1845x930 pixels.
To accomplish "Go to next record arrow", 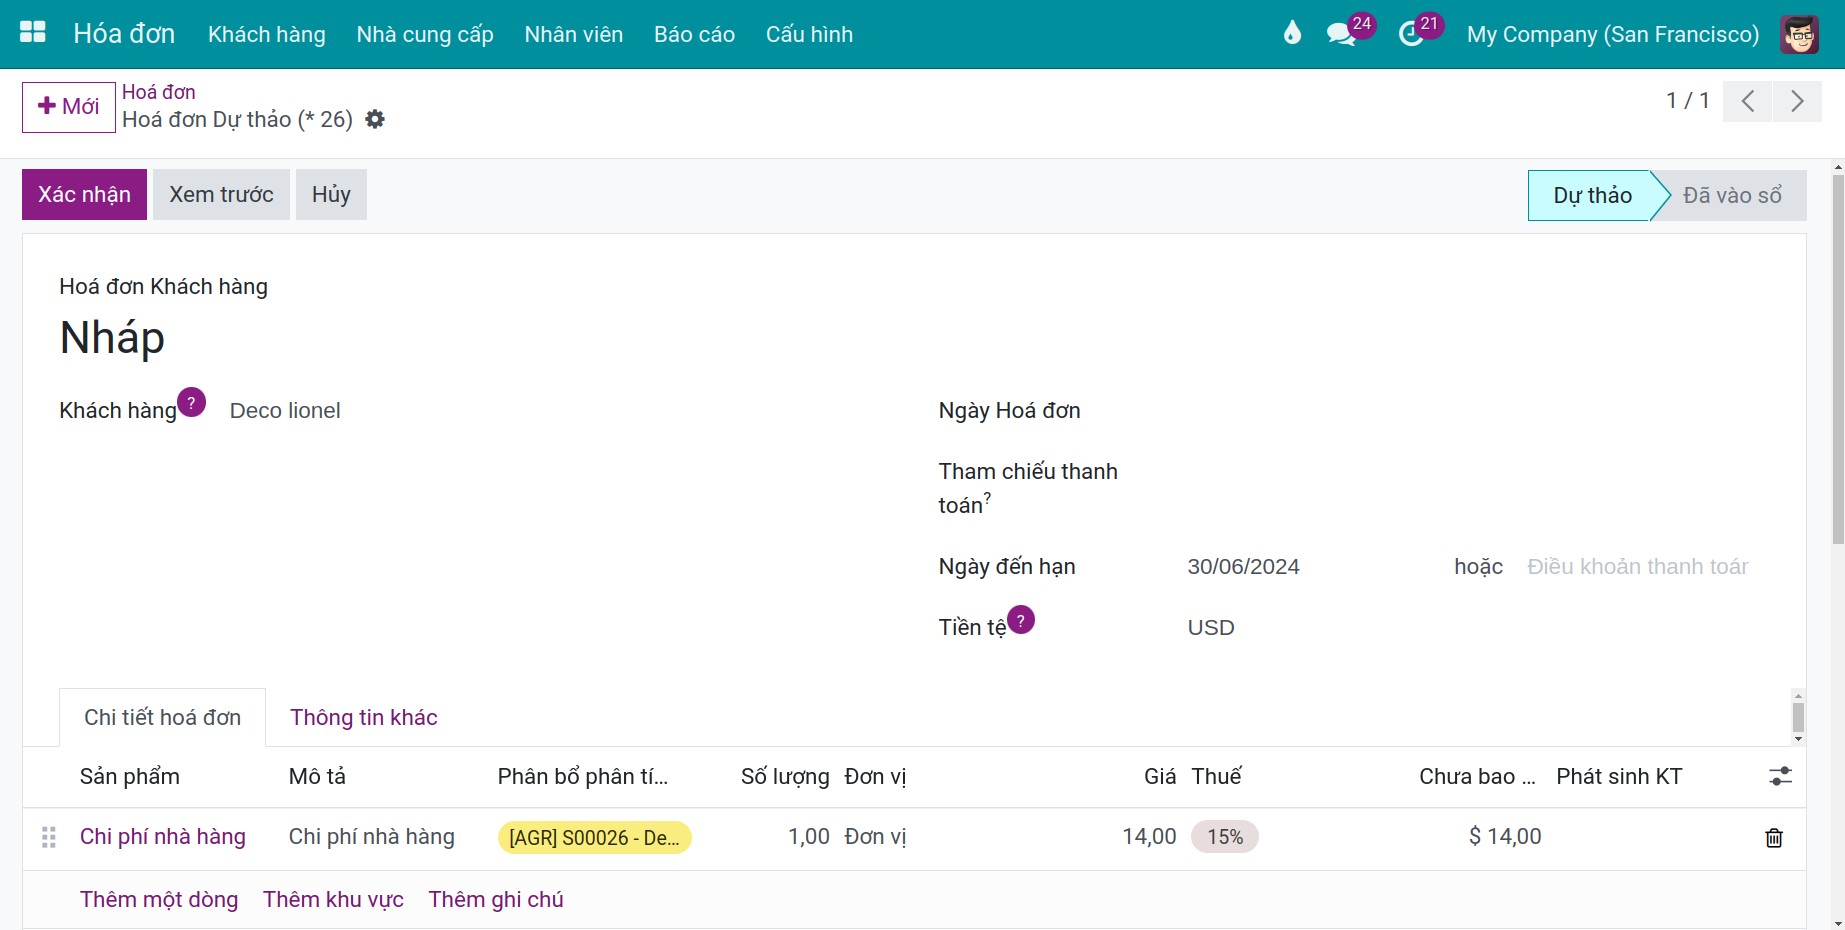I will click(x=1797, y=101).
